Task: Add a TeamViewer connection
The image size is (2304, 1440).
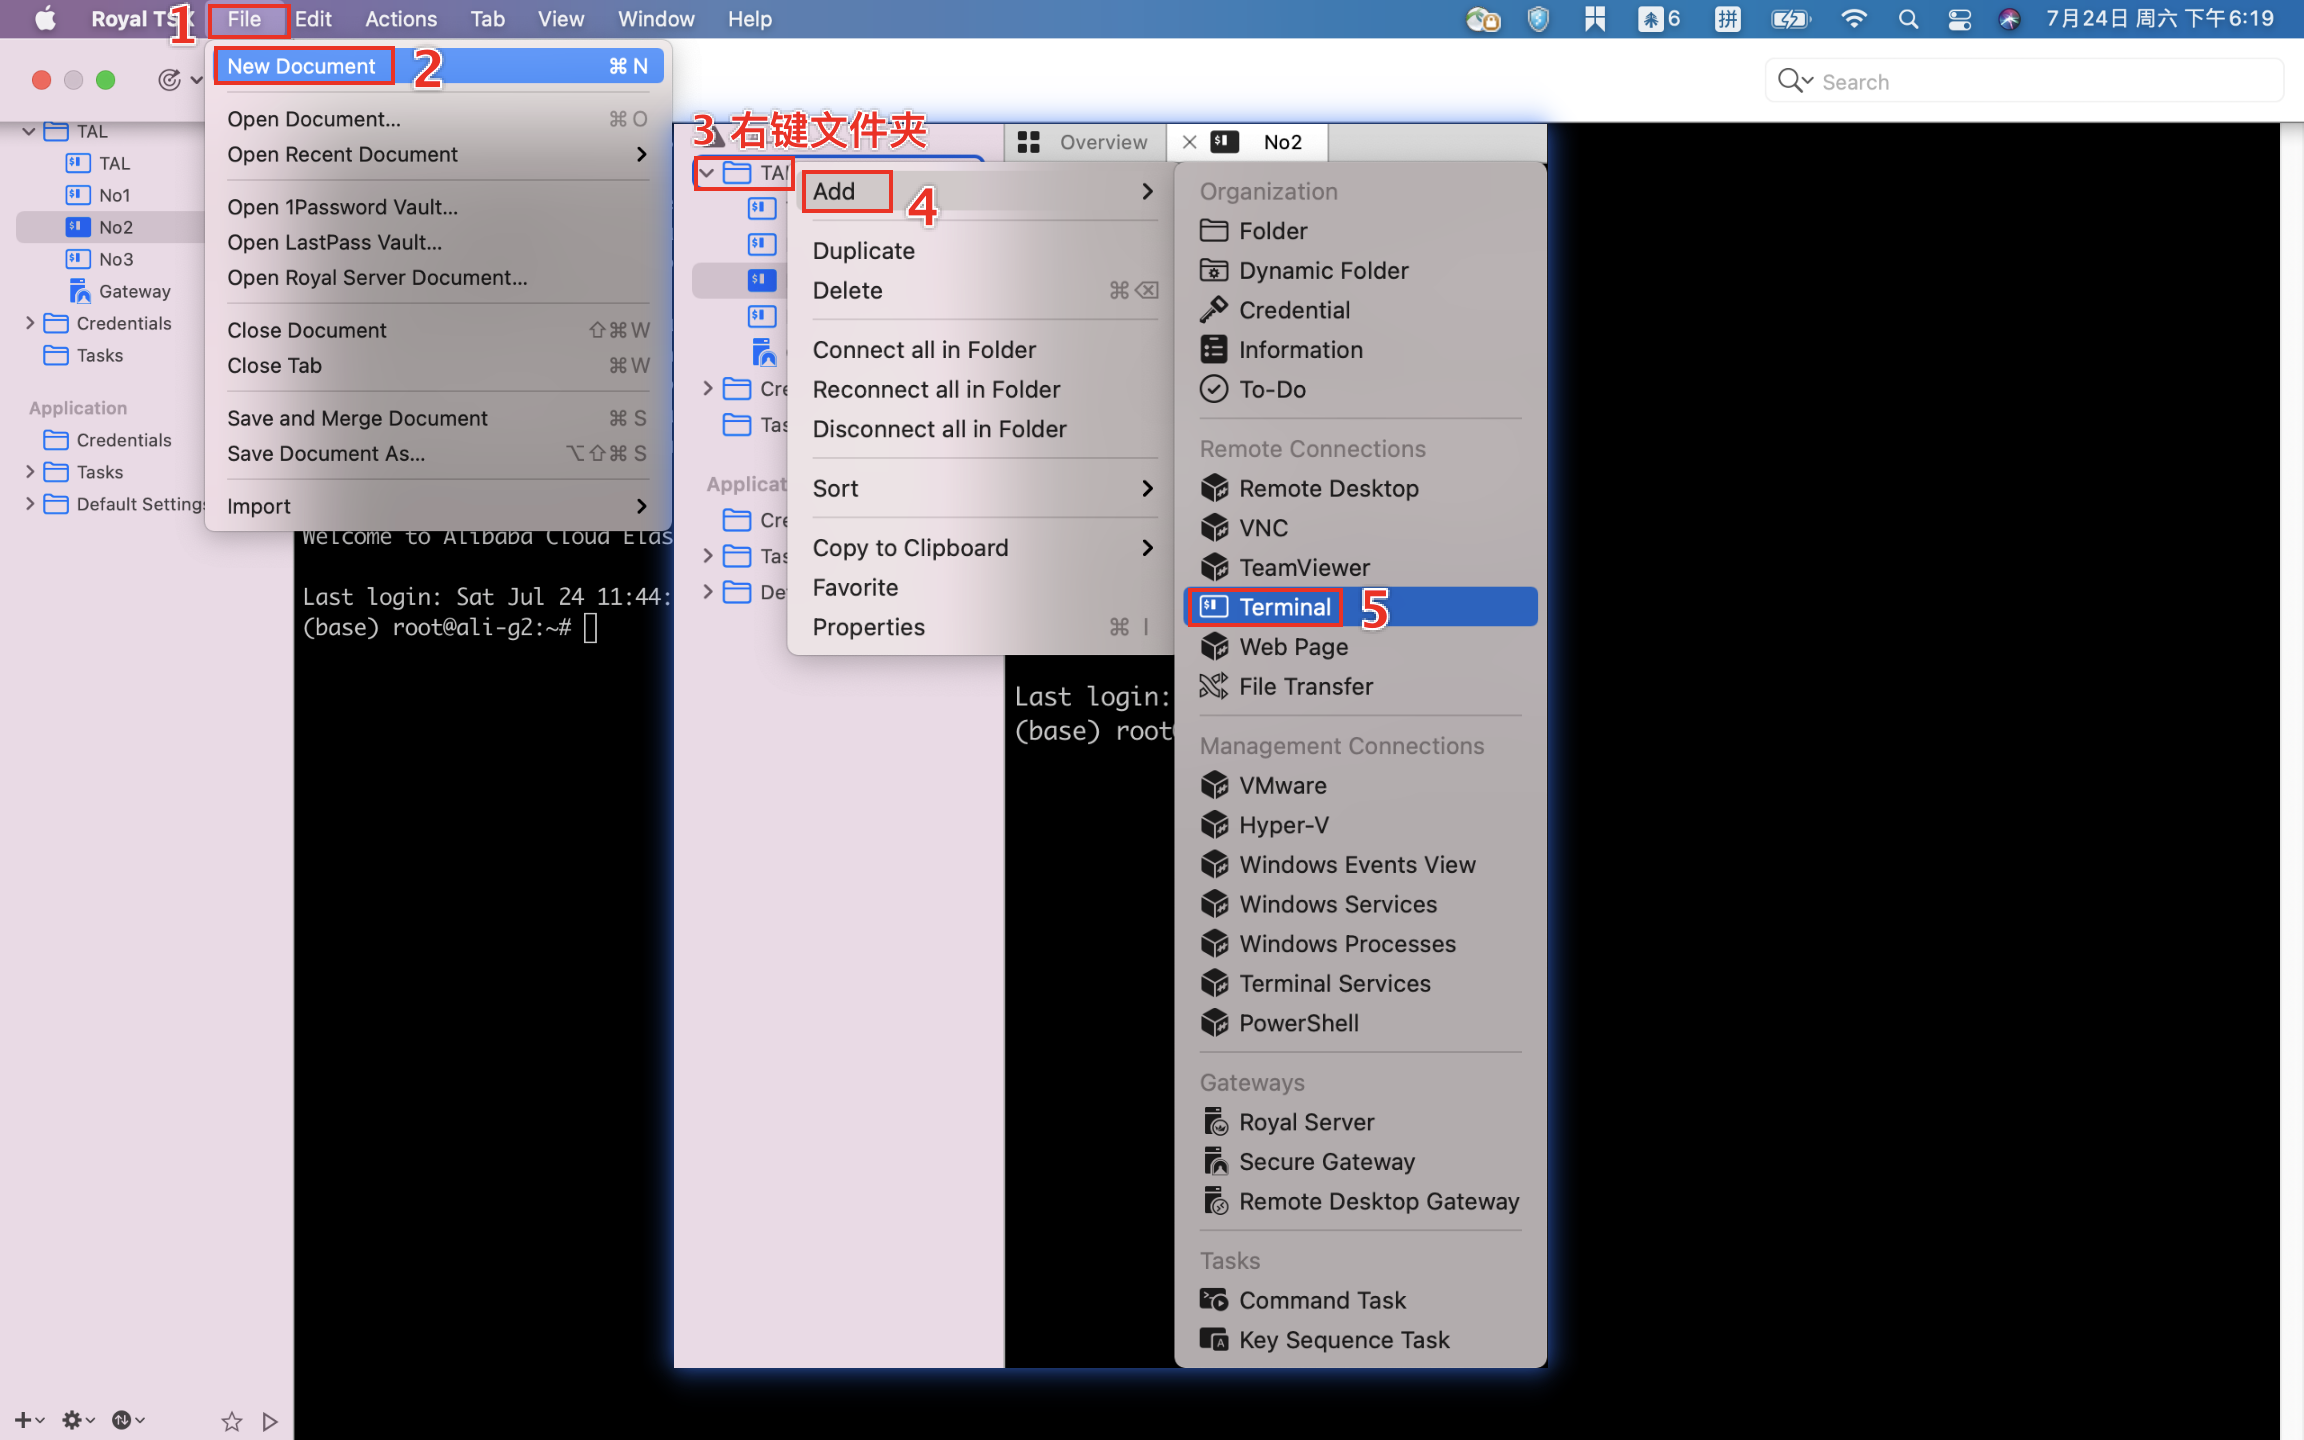Action: [x=1360, y=568]
